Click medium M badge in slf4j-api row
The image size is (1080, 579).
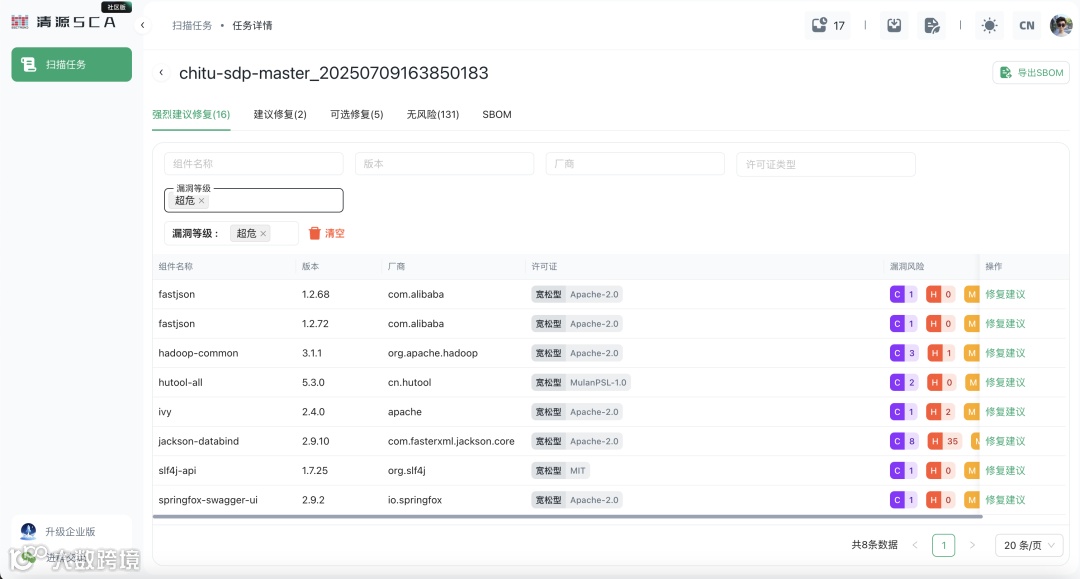coord(971,470)
